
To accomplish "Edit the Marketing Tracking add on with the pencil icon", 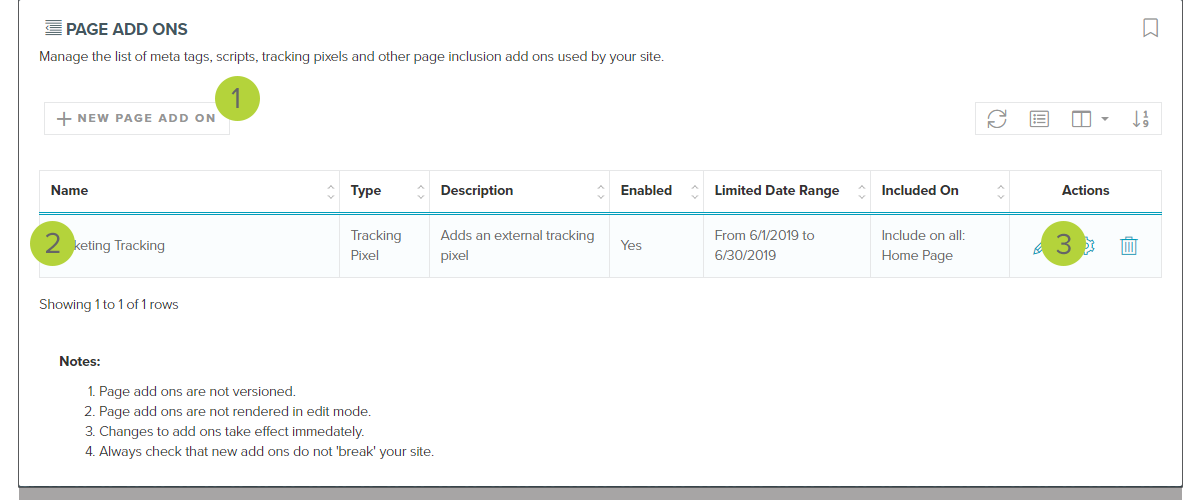I will coord(1039,246).
